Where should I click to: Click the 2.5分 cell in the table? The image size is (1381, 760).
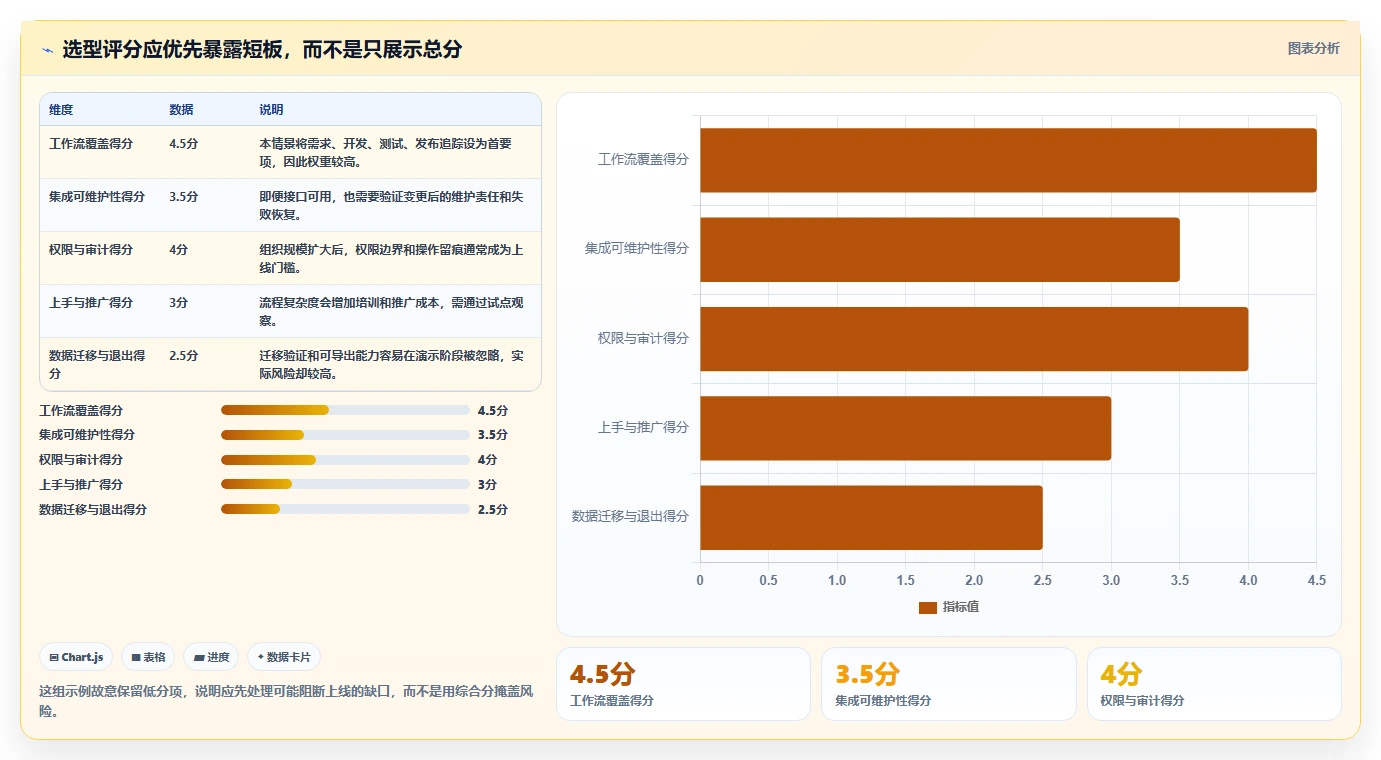(184, 356)
